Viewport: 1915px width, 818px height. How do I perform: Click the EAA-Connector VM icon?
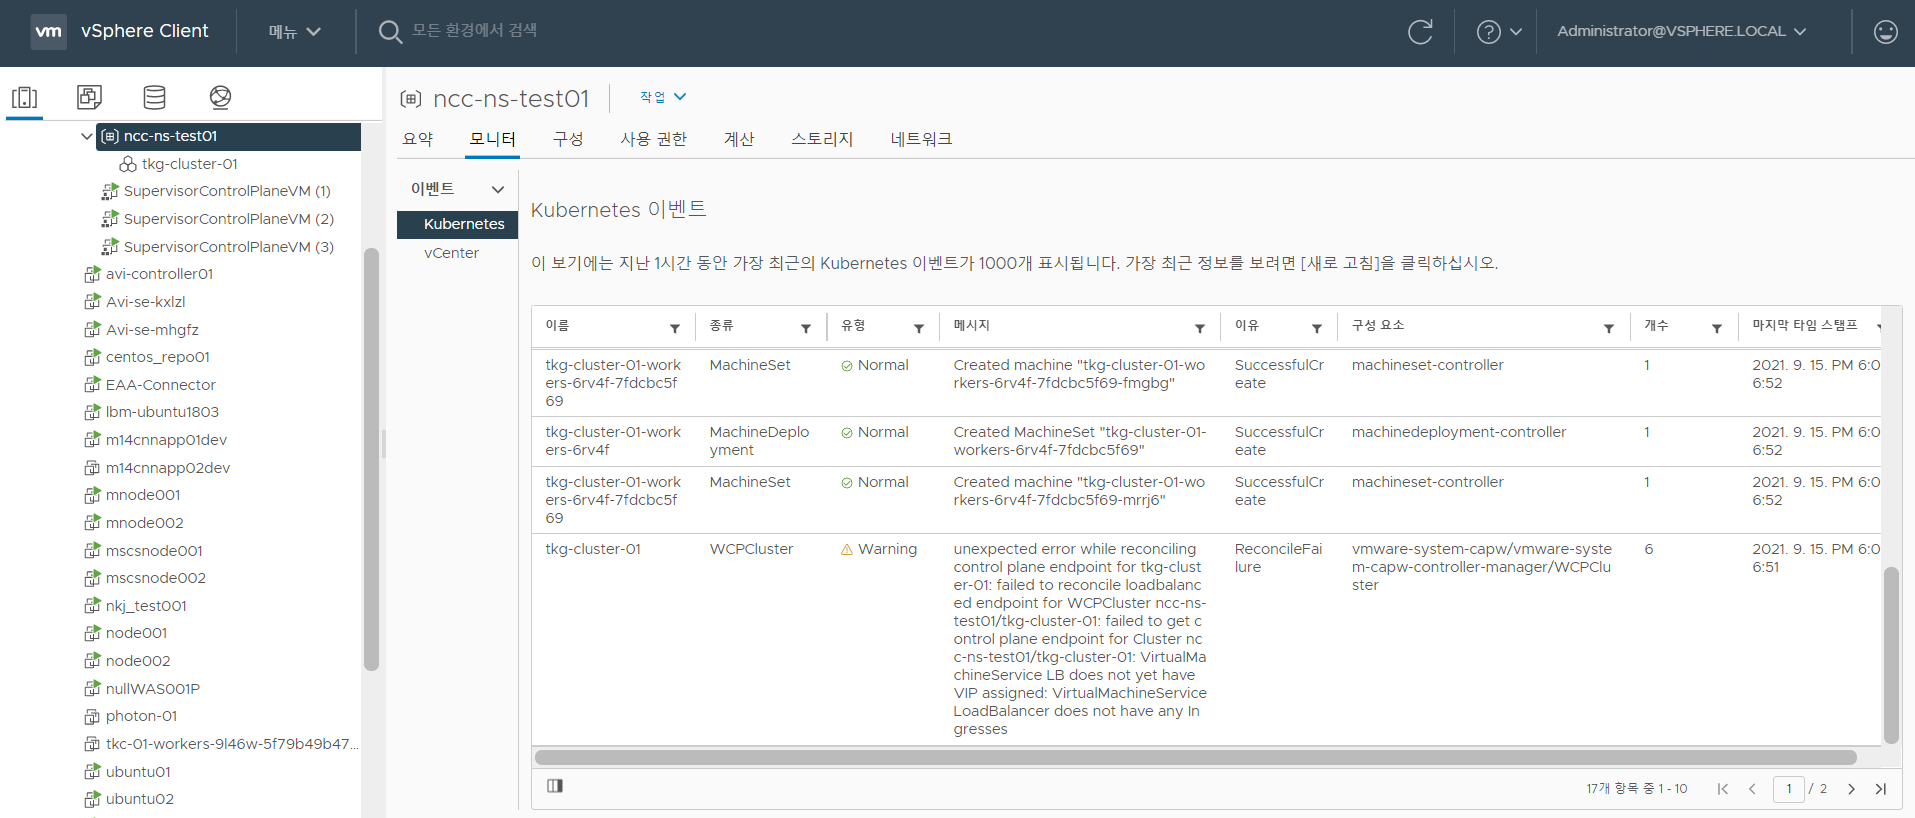(x=92, y=385)
